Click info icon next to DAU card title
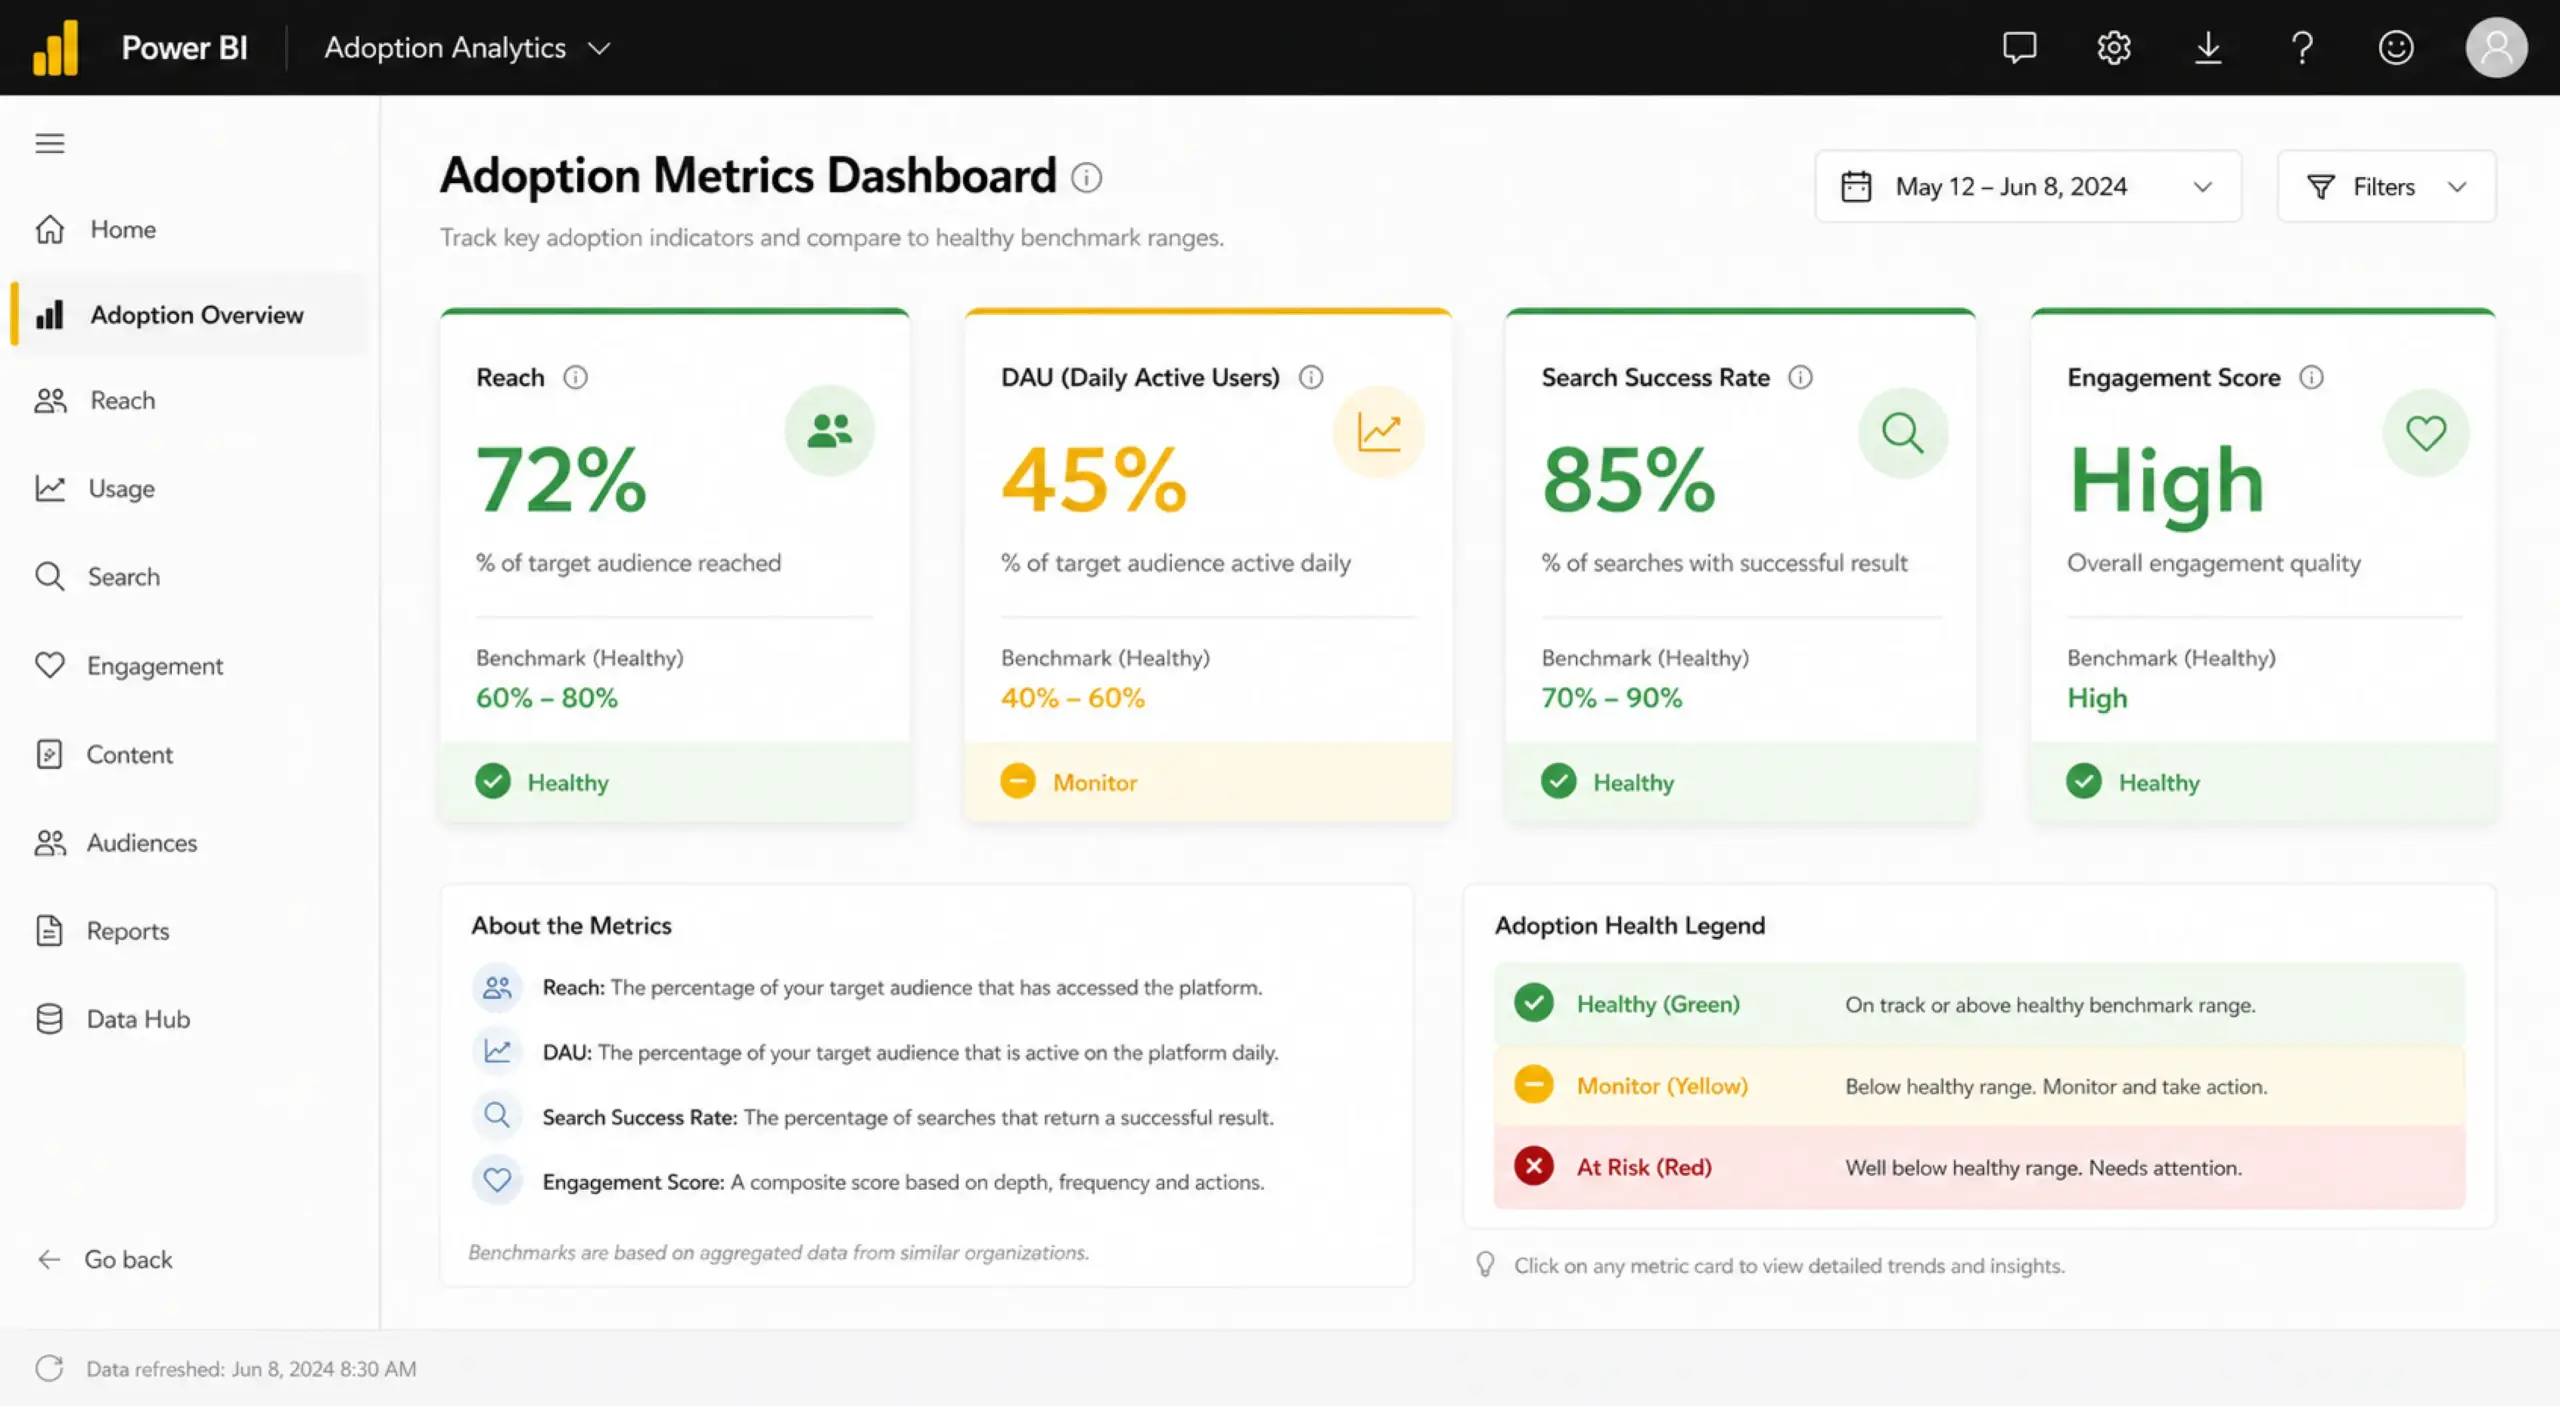The height and width of the screenshot is (1406, 2560). 1310,377
